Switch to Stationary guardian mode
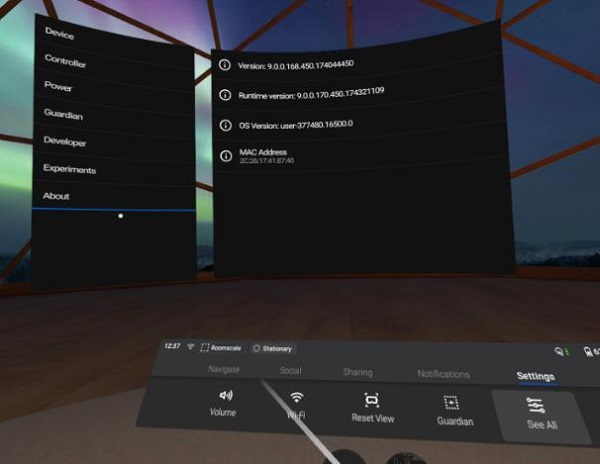Screen dimensions: 600x464 tap(273, 349)
